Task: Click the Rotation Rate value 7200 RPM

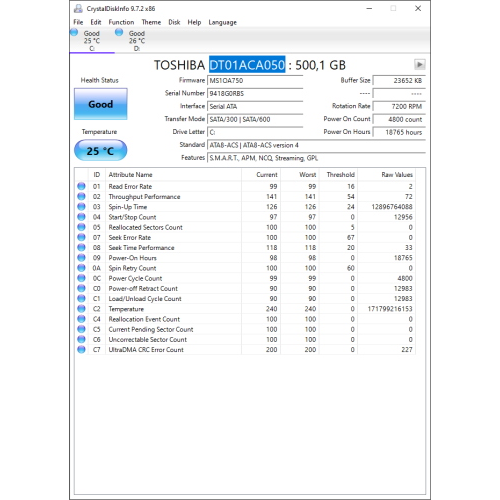Action: tap(399, 107)
